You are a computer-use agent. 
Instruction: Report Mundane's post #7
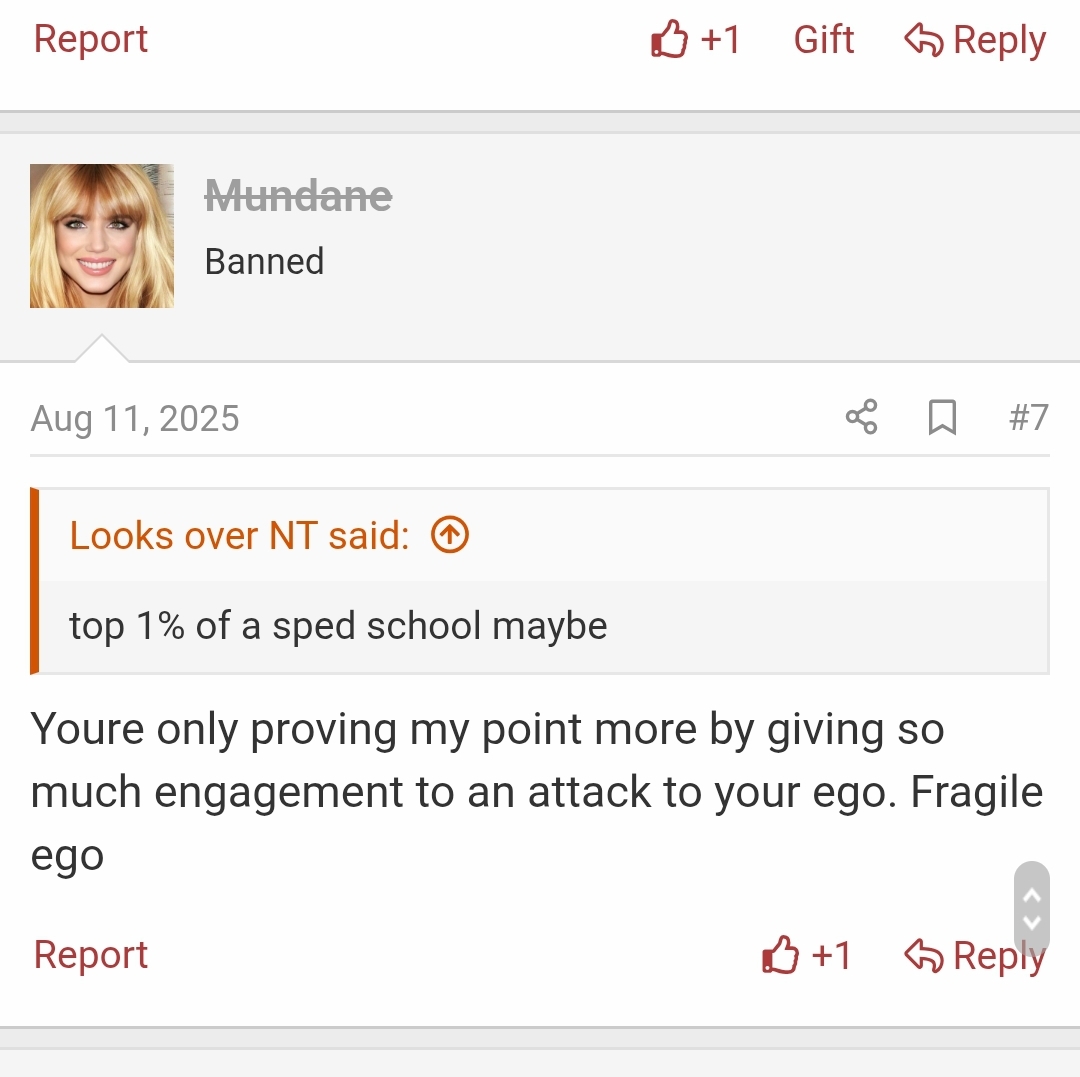coord(91,955)
